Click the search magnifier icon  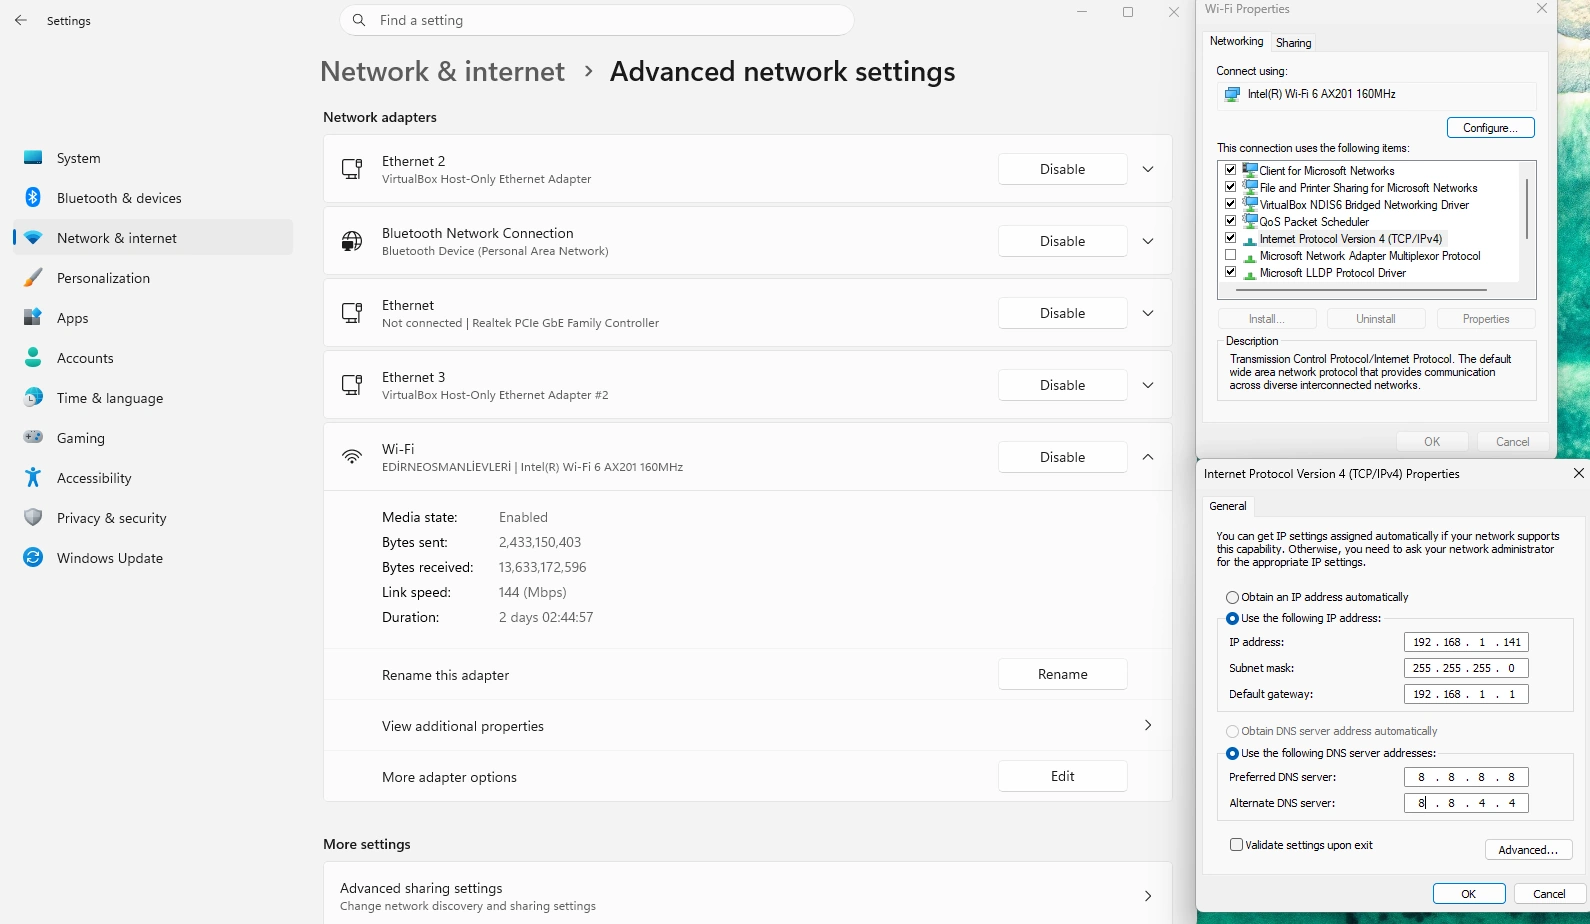[359, 20]
